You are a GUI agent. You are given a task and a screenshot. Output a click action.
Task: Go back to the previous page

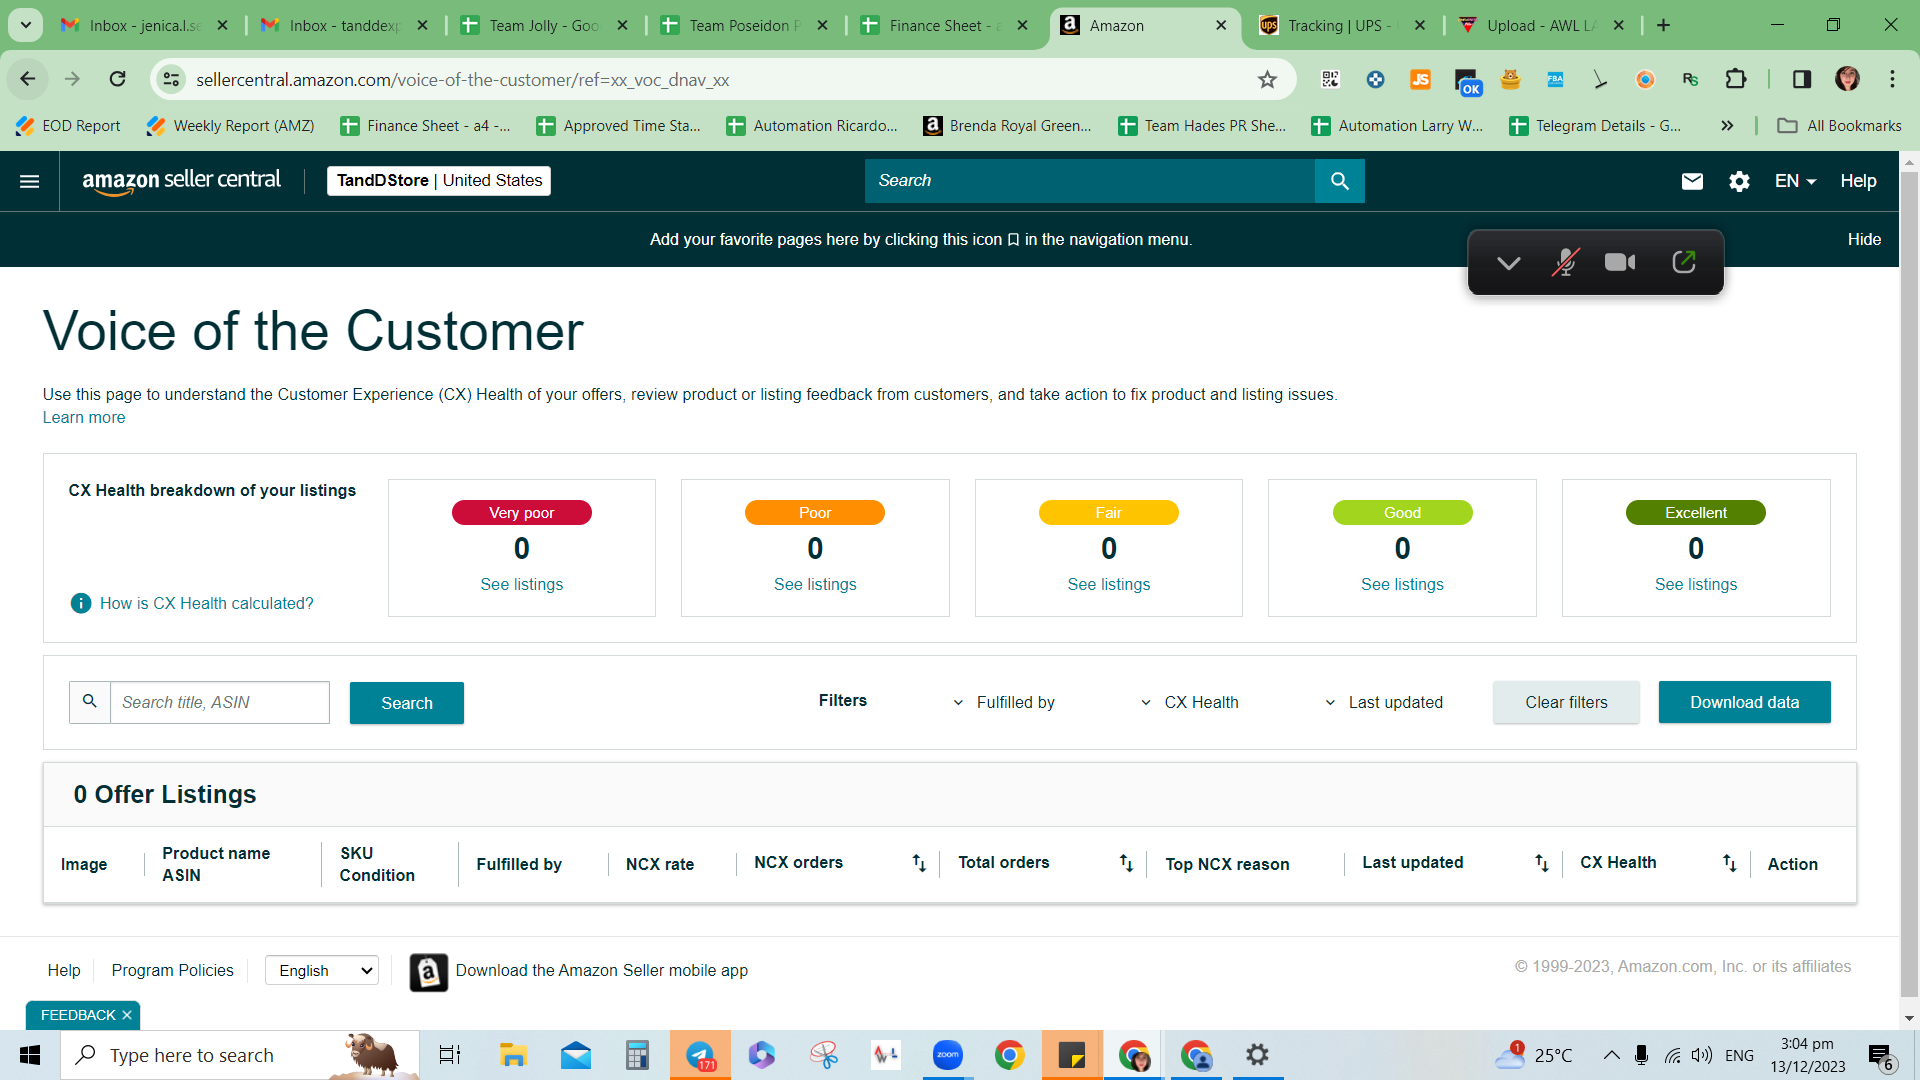28,79
